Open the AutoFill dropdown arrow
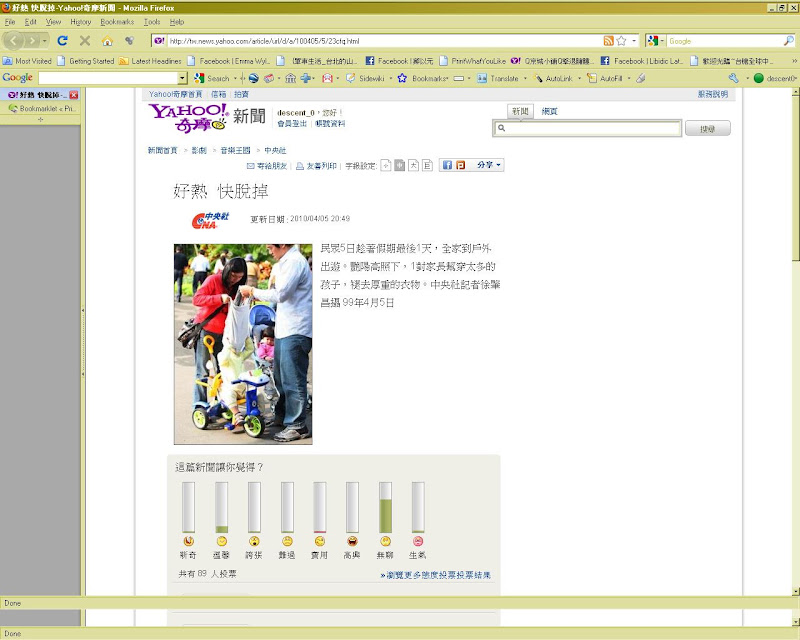The height and width of the screenshot is (640, 800). pos(629,78)
